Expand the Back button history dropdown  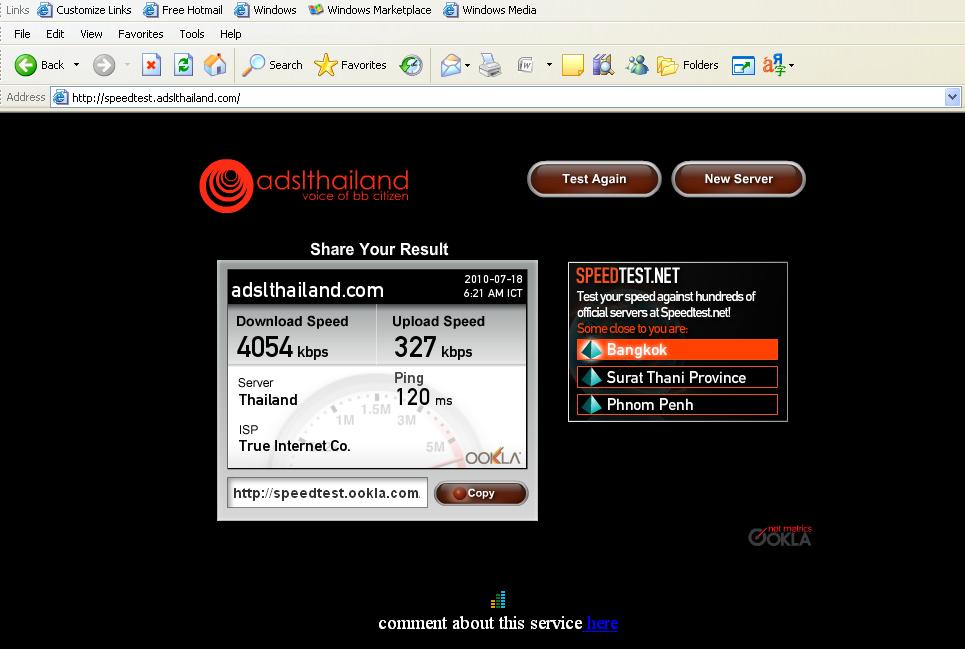pyautogui.click(x=76, y=65)
